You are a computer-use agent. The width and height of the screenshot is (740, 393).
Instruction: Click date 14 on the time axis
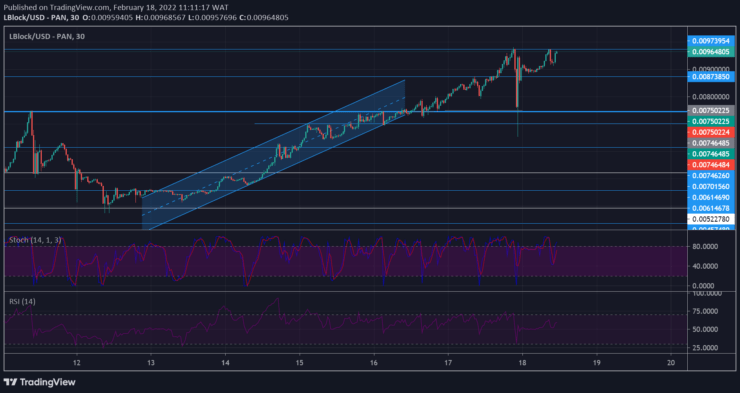[x=225, y=363]
